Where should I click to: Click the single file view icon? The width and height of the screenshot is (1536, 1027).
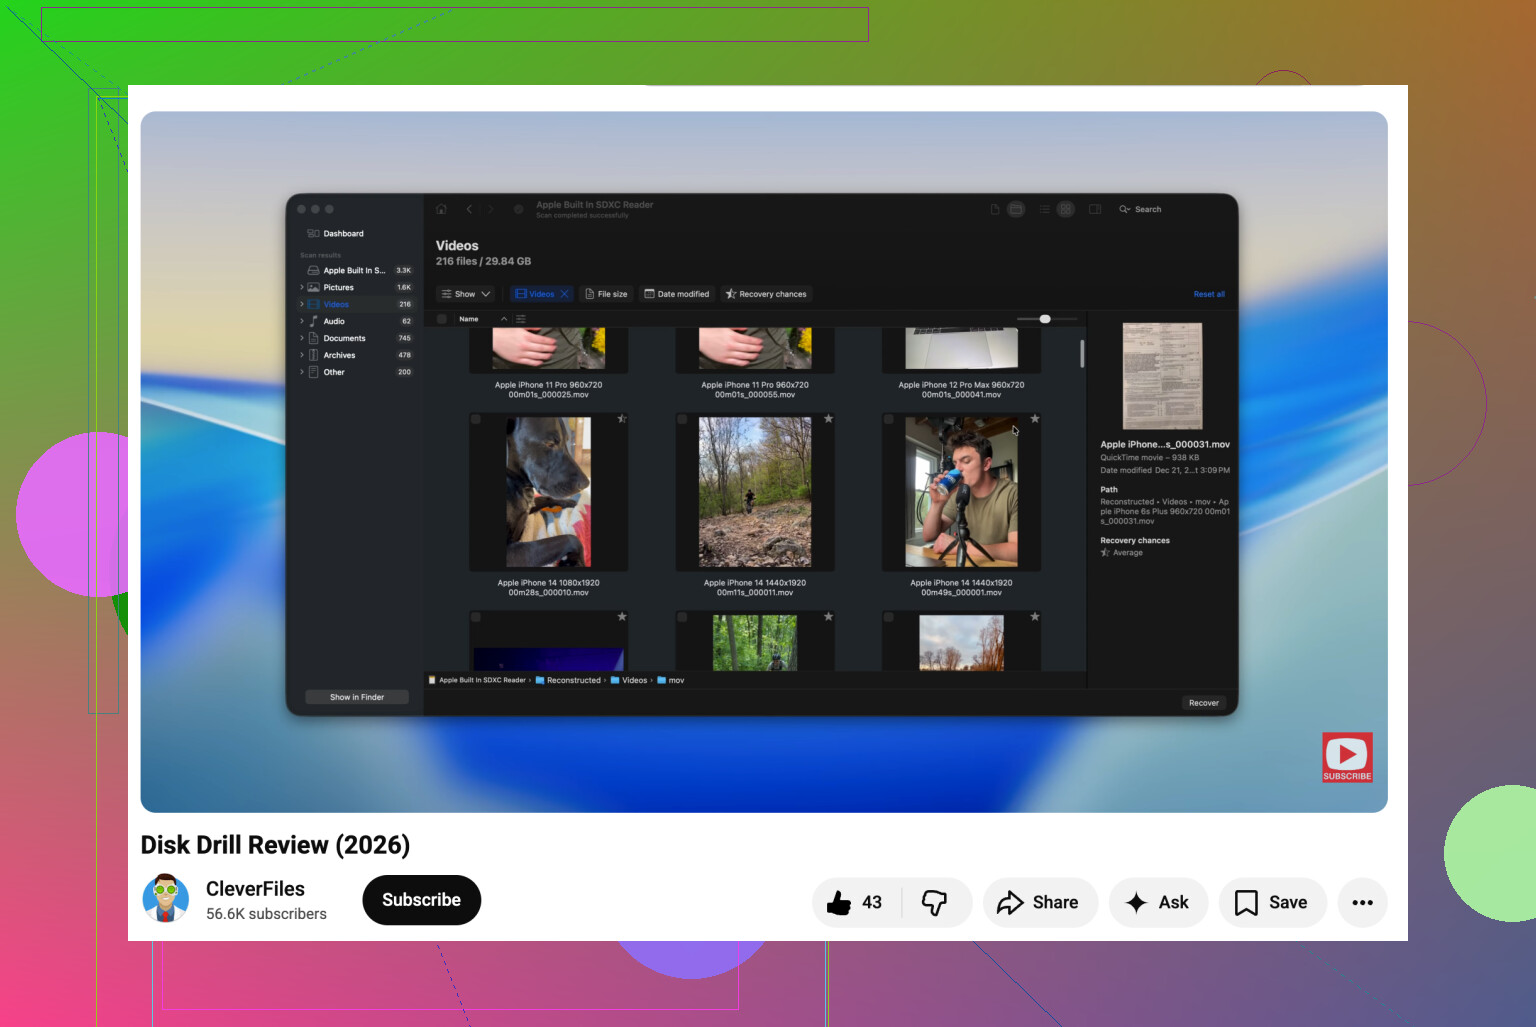pos(995,209)
